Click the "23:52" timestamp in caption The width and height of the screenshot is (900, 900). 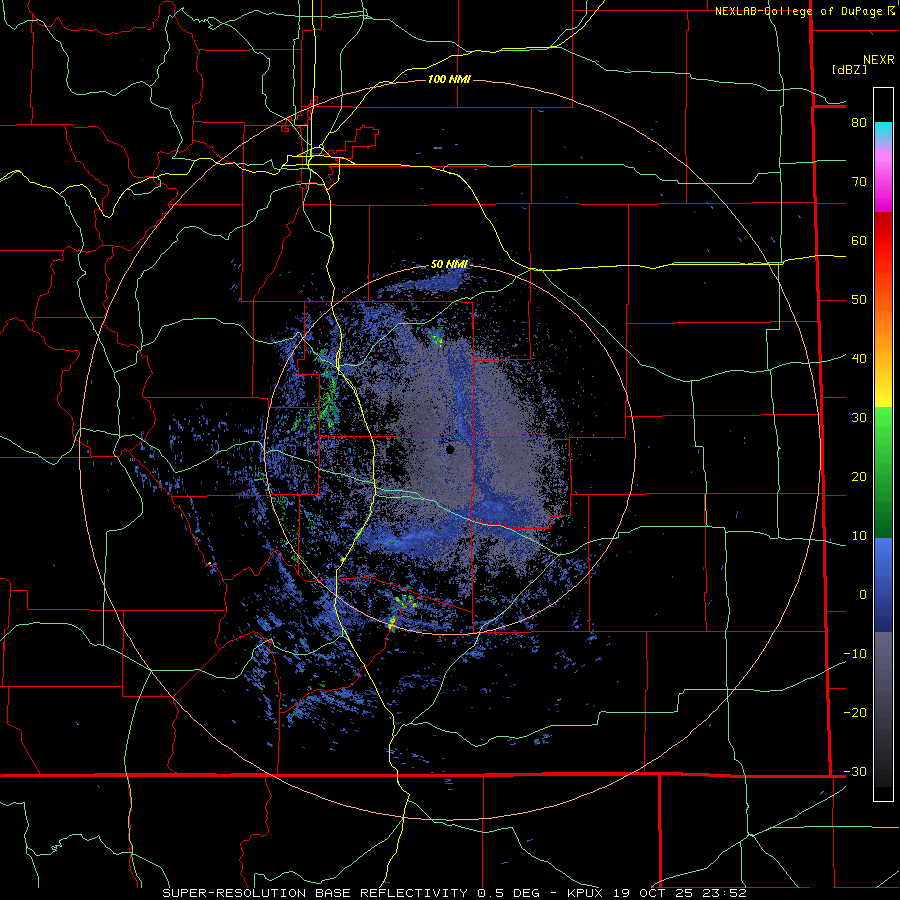725,893
